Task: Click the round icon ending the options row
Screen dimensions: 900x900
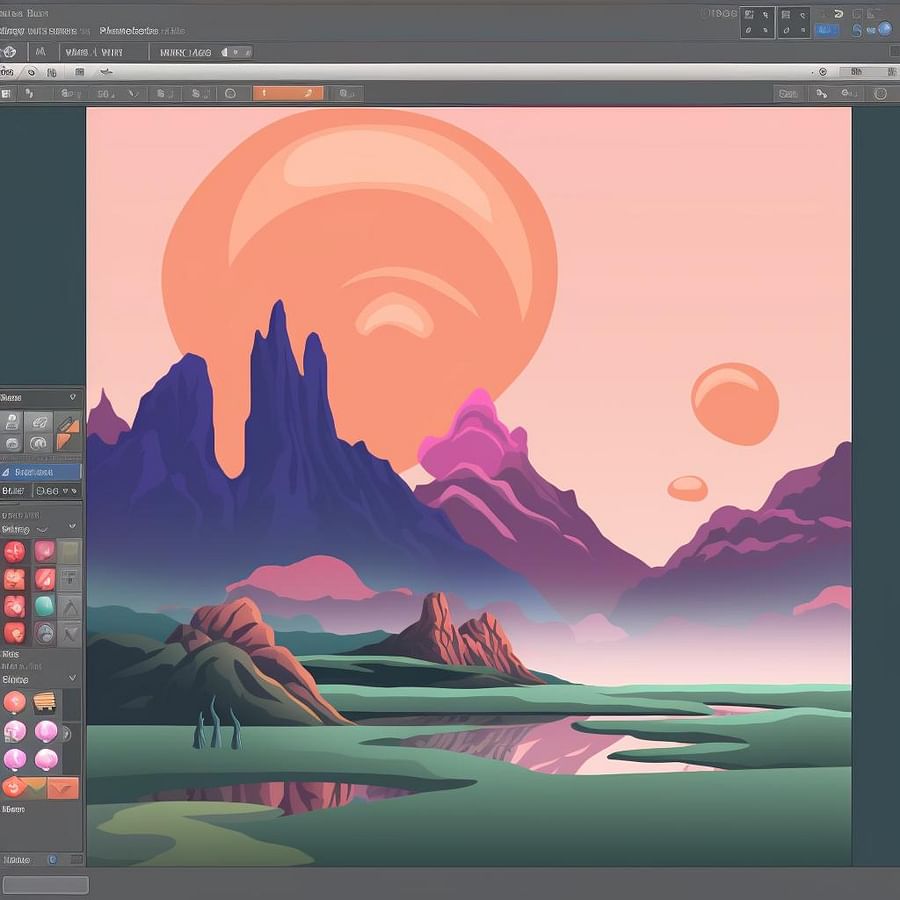Action: pyautogui.click(x=880, y=94)
